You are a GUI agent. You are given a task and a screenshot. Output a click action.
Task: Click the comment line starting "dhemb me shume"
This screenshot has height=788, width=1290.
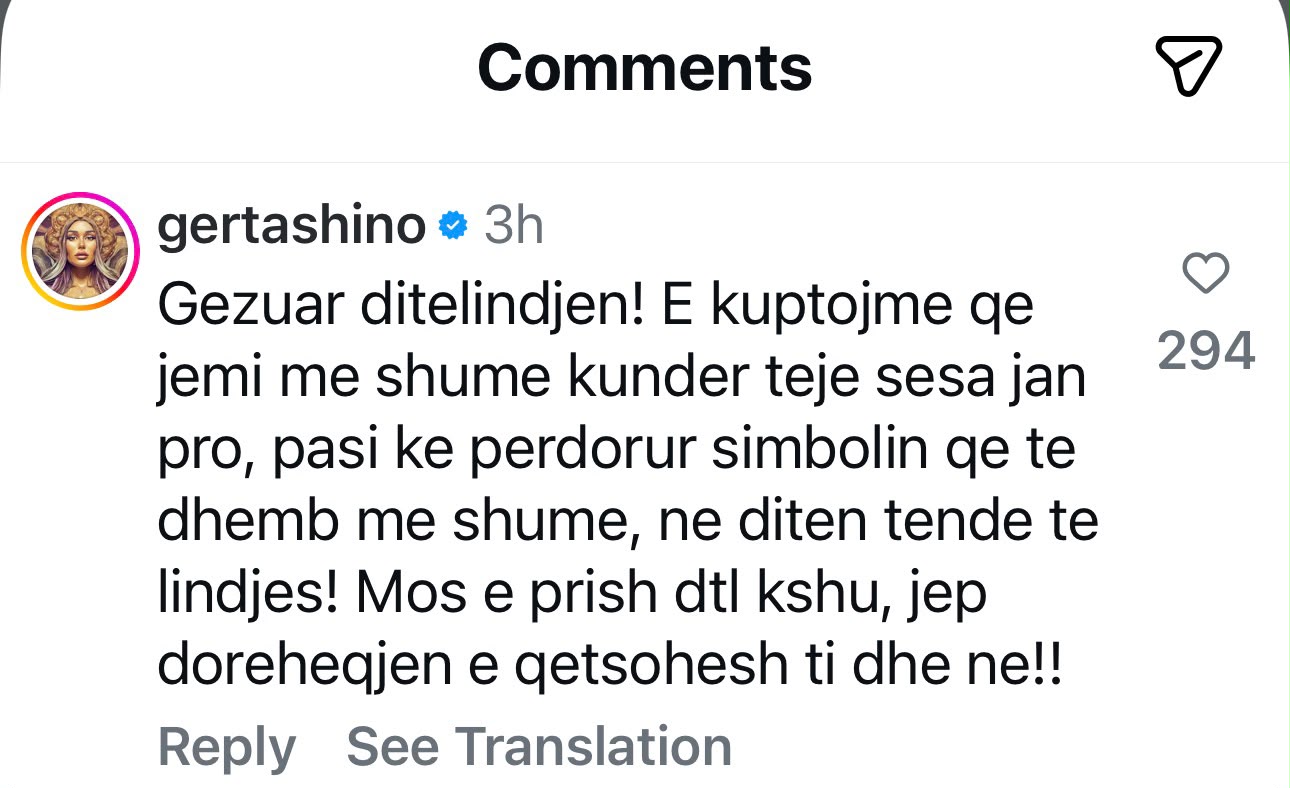click(628, 524)
